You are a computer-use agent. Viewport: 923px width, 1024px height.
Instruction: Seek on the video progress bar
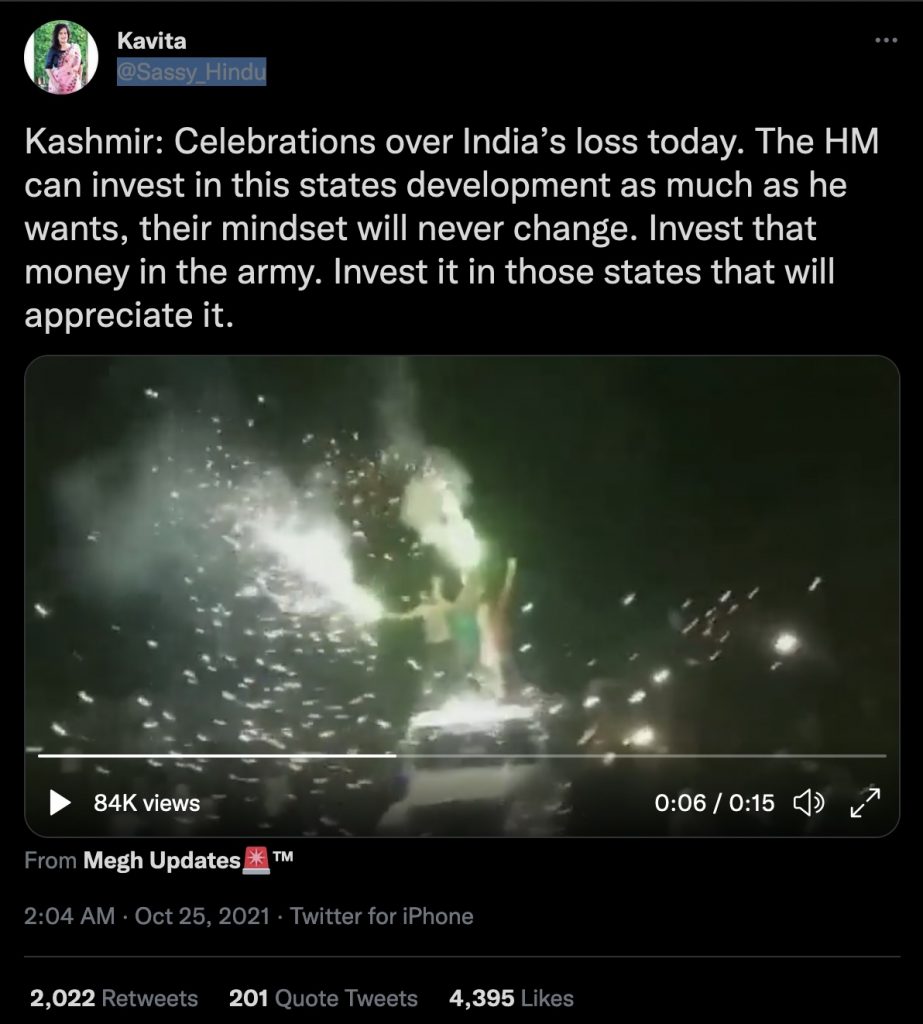(462, 756)
